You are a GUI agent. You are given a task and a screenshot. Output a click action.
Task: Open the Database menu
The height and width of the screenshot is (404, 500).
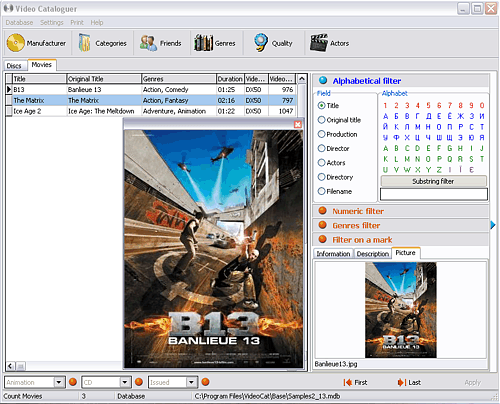(x=19, y=22)
